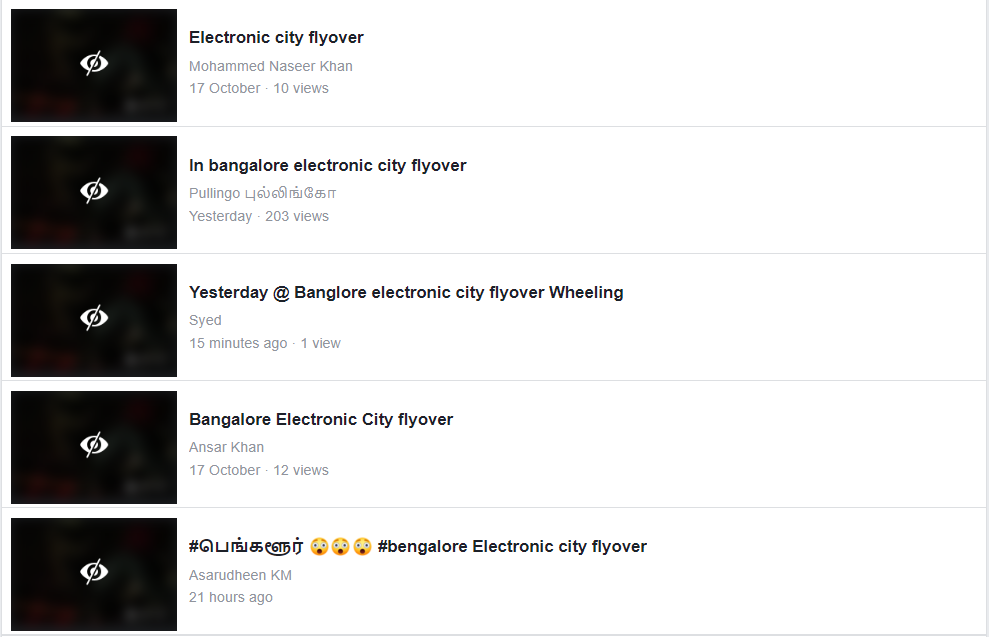The height and width of the screenshot is (637, 989).
Task: Reveal the 'In bangalore electronic city flyover' thumbnail icon
Action: [94, 191]
